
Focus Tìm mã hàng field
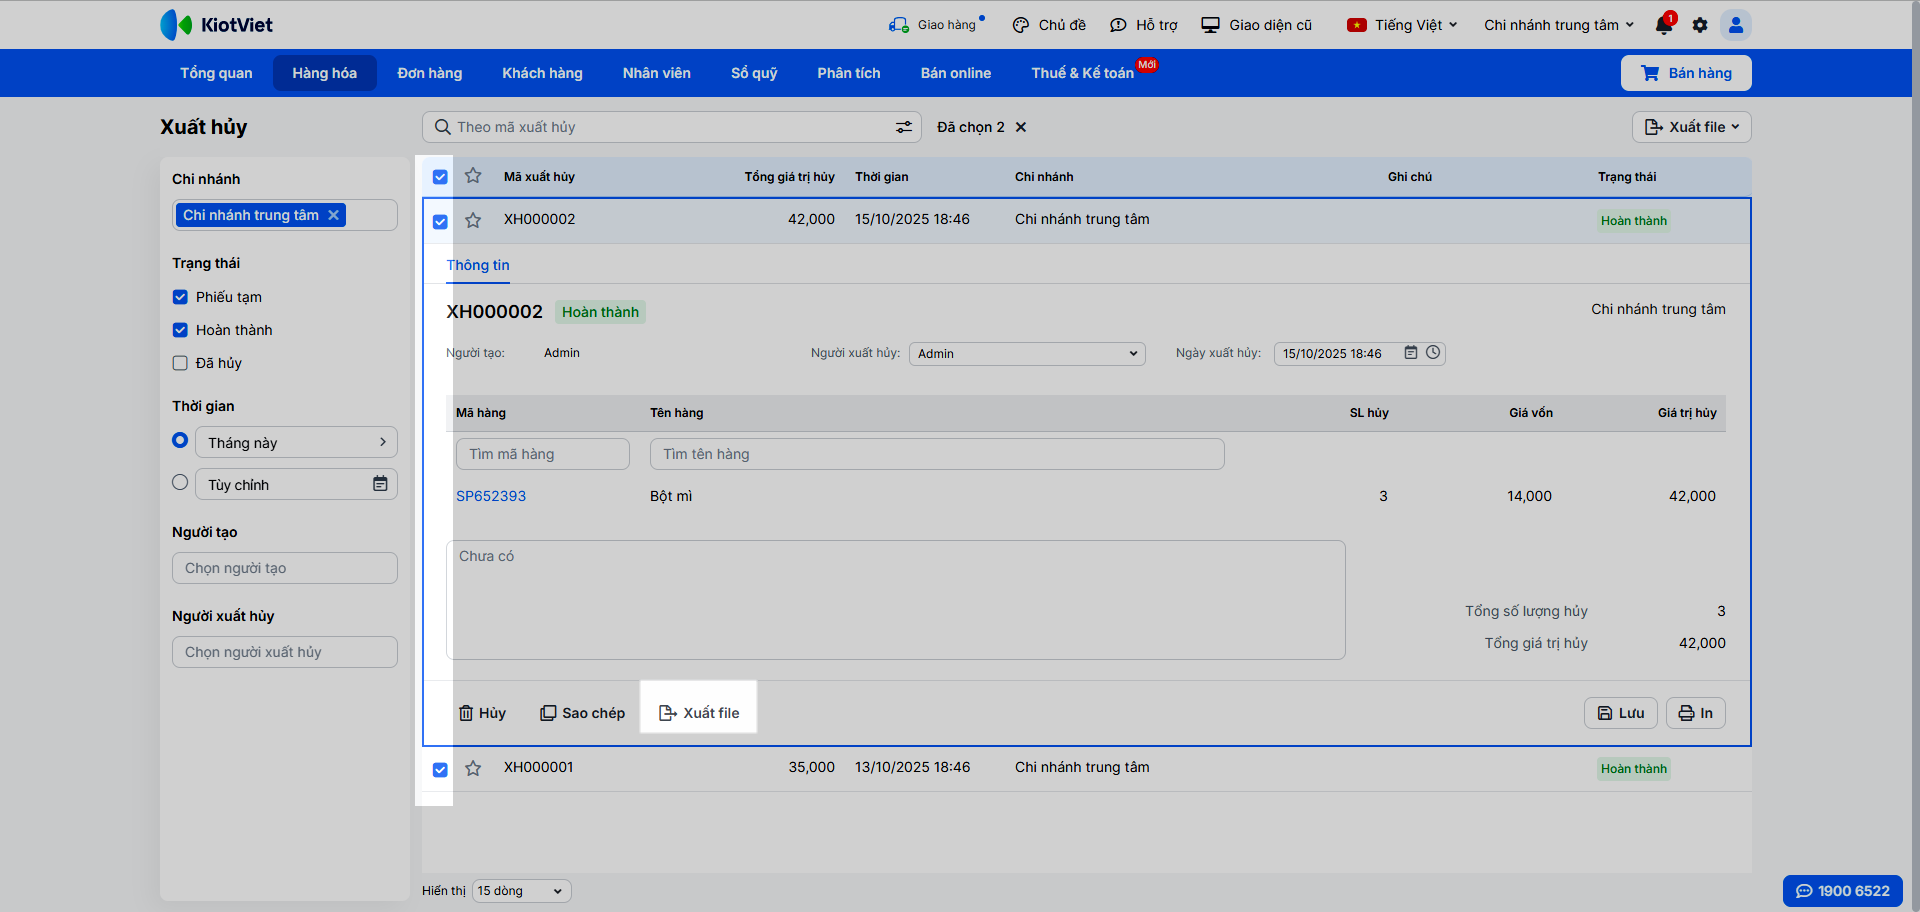(x=543, y=454)
